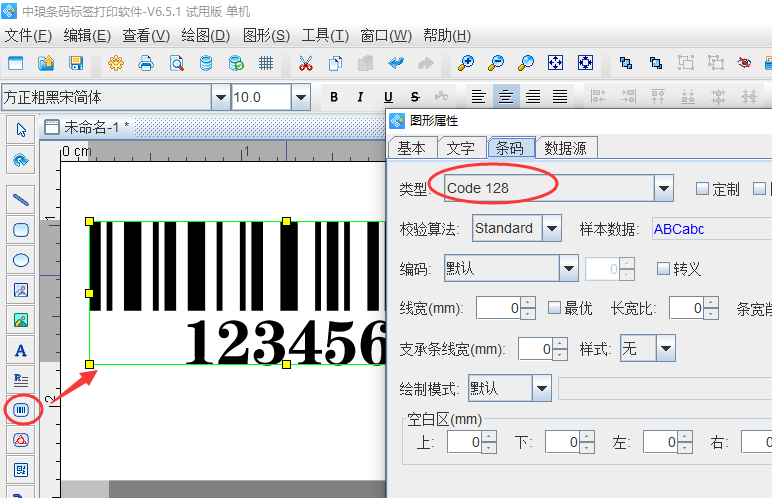The height and width of the screenshot is (498, 772).
Task: Open the 查看(V) menu
Action: coord(146,35)
